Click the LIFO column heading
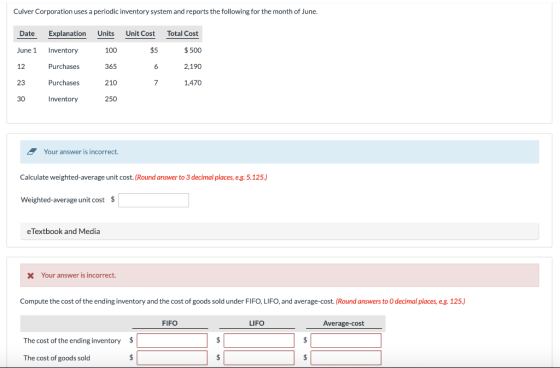This screenshot has width=560, height=368. pyautogui.click(x=256, y=323)
